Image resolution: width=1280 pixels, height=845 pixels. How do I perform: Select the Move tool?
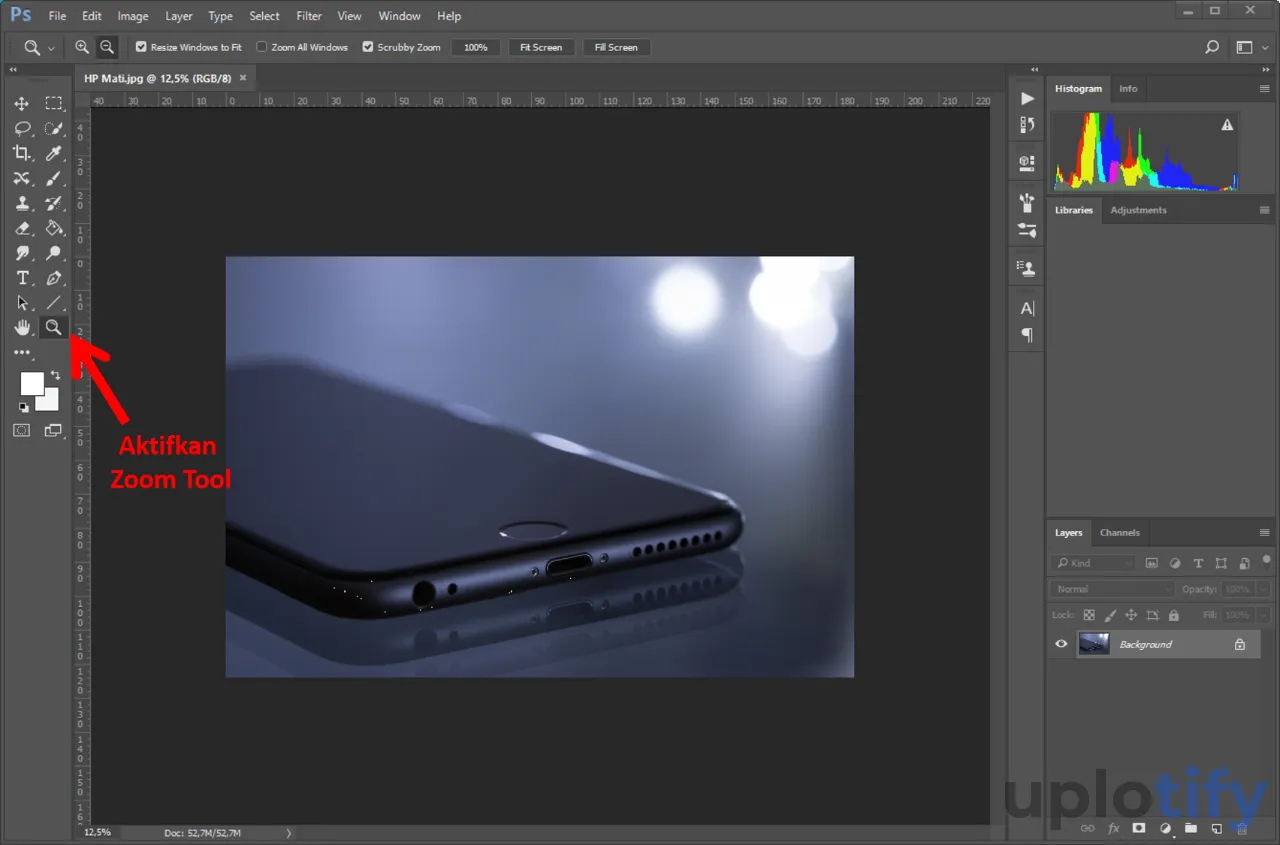pyautogui.click(x=21, y=104)
